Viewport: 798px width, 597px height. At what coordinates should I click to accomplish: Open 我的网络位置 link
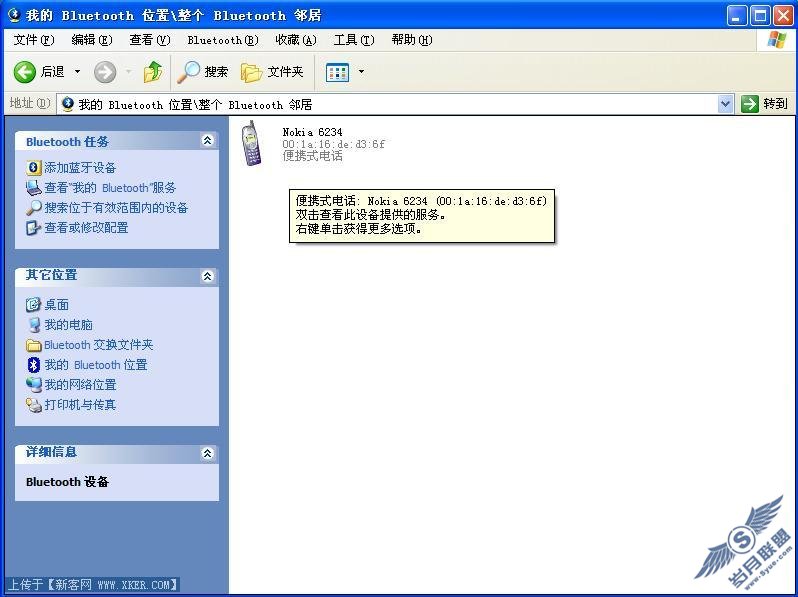click(80, 385)
